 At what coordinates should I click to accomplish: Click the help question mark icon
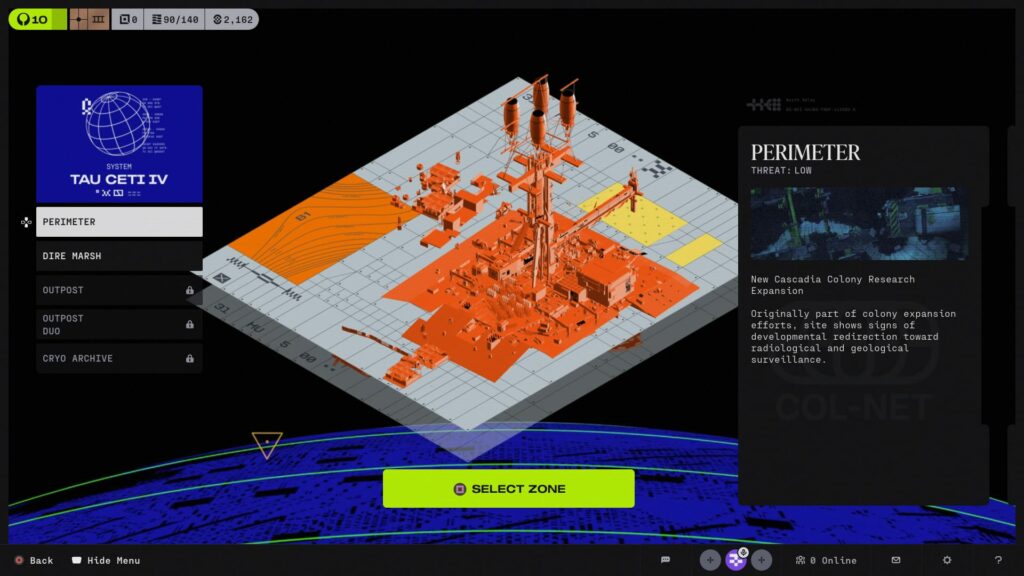[998, 560]
